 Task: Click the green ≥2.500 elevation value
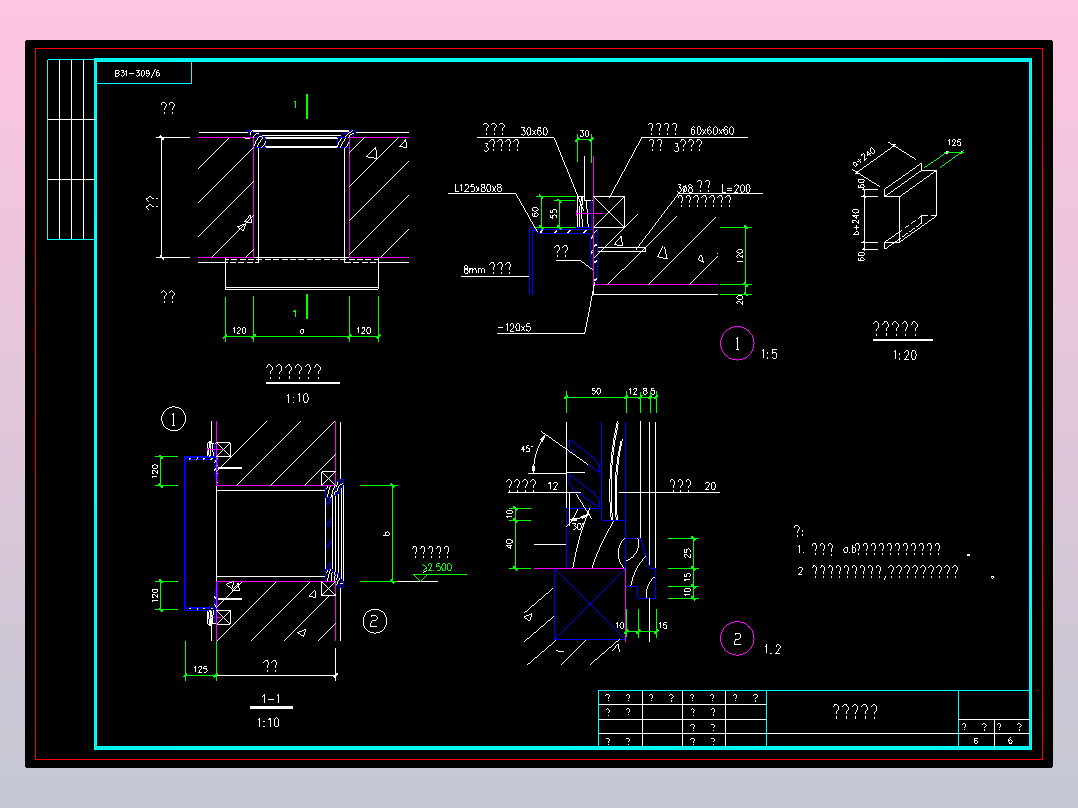(x=437, y=567)
